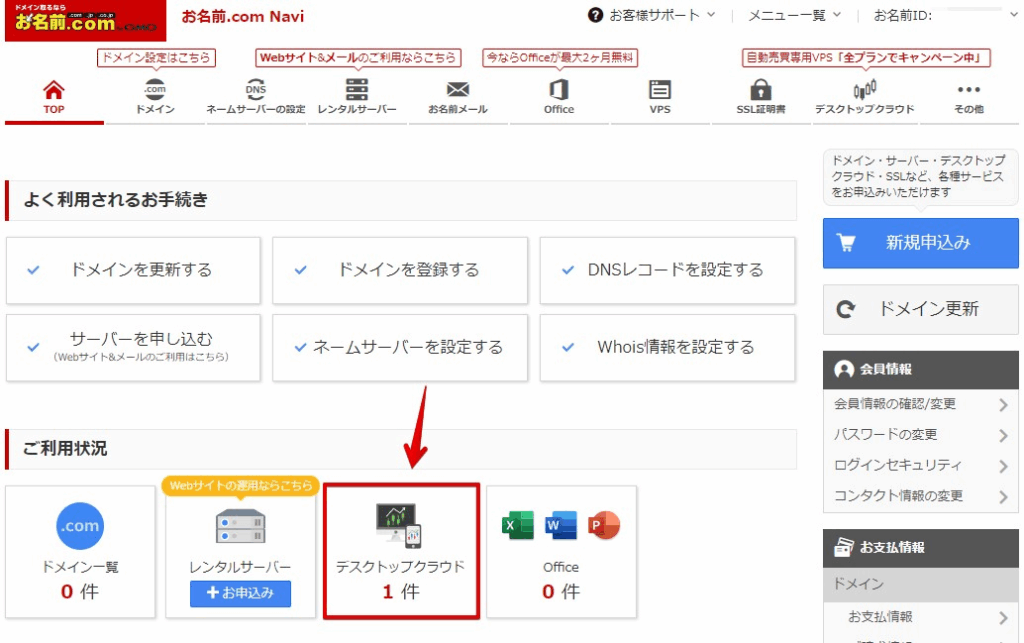1024x643 pixels.
Task: Click サーバーを申し込む button
Action: [x=133, y=347]
